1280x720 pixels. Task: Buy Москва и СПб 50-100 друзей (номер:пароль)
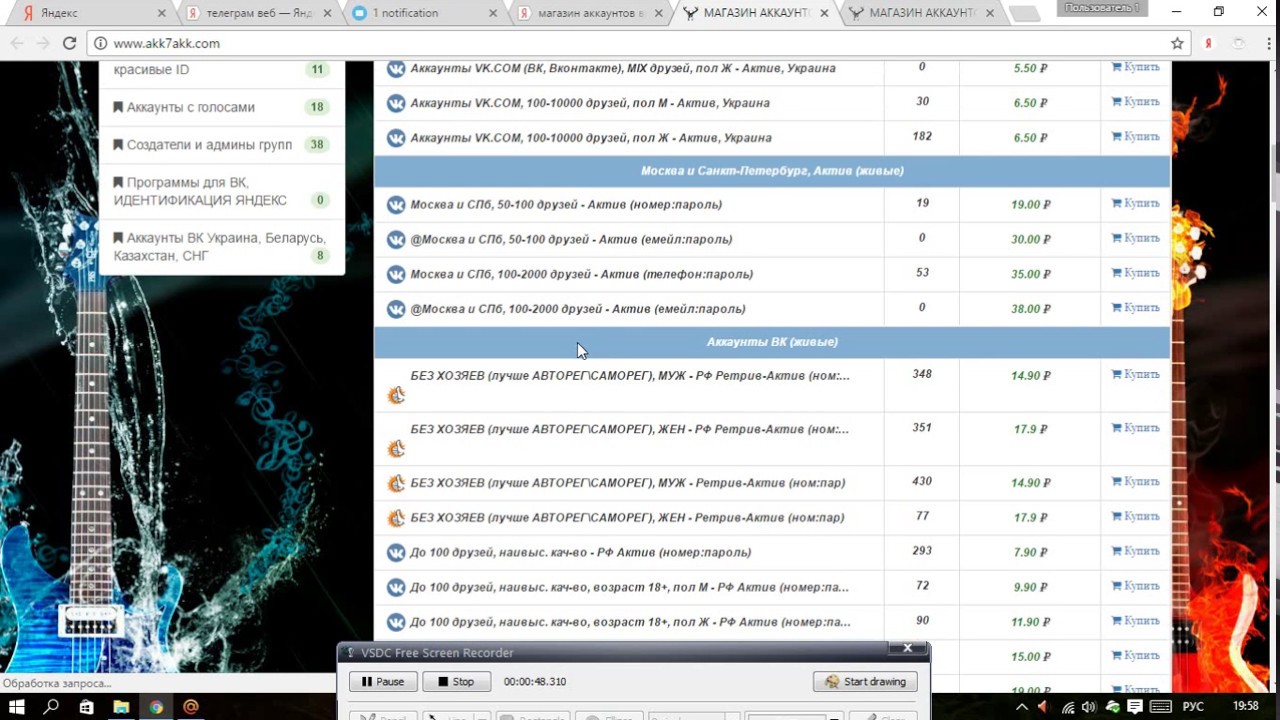pos(1135,203)
